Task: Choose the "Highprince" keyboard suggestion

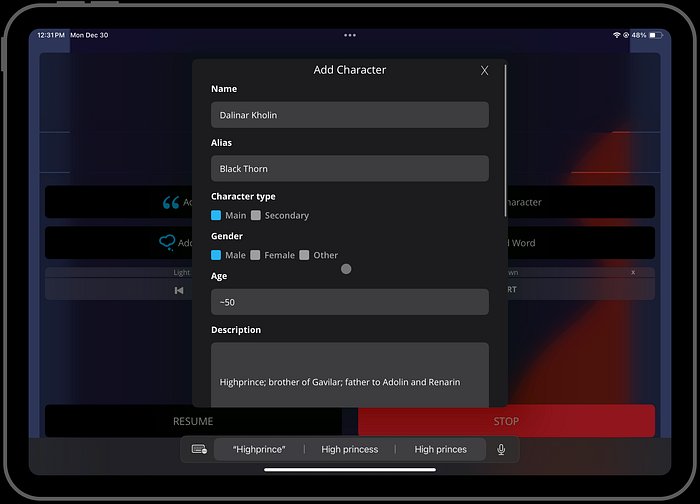Action: coord(259,449)
